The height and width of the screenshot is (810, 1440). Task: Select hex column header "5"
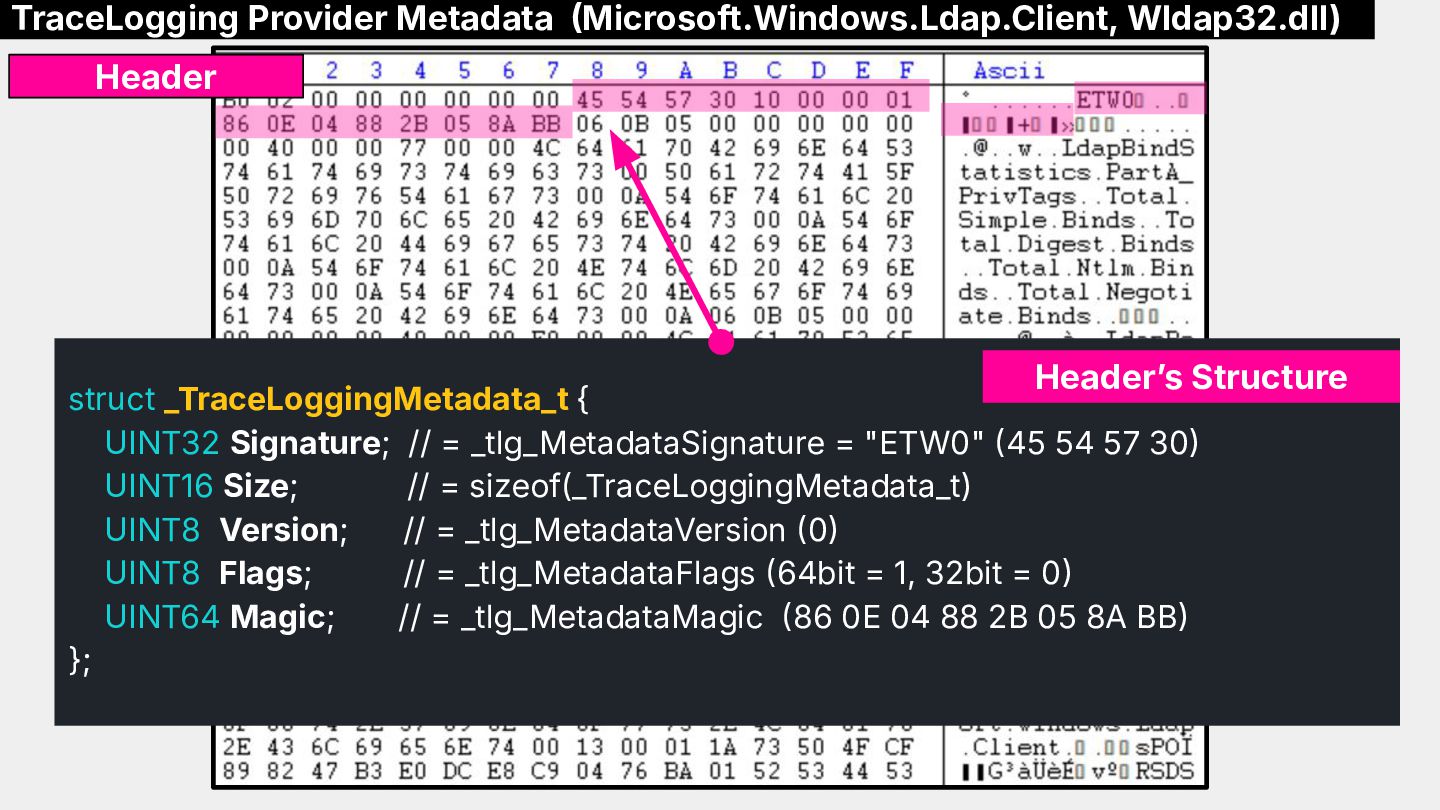(x=464, y=70)
